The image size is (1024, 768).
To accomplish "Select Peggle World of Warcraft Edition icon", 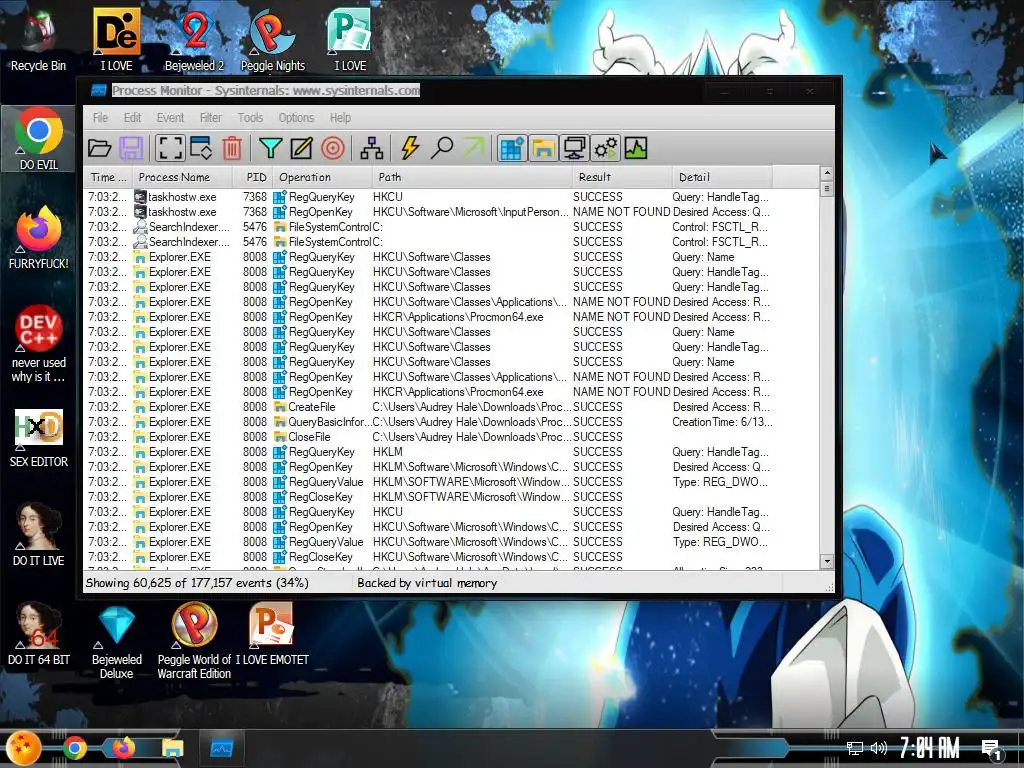I will (x=194, y=641).
